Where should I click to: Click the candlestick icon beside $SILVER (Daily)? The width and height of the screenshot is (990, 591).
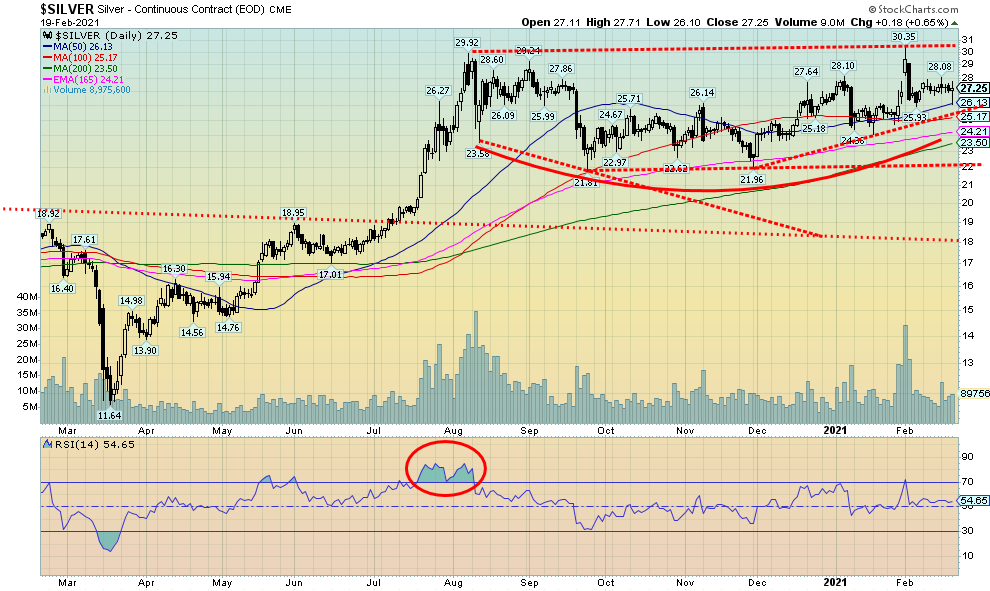46,36
